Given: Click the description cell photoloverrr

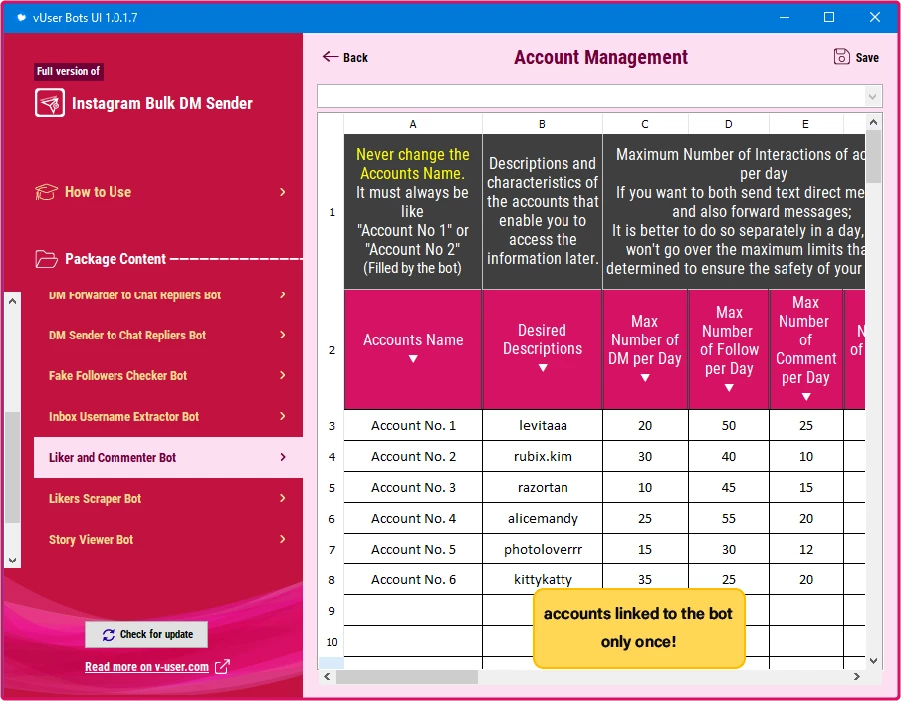Looking at the screenshot, I should point(542,550).
